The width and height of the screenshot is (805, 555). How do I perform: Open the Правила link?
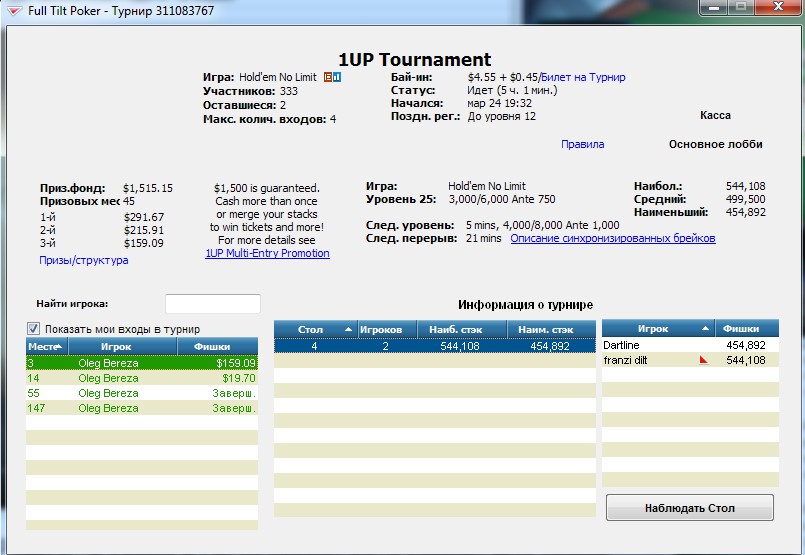pos(582,144)
